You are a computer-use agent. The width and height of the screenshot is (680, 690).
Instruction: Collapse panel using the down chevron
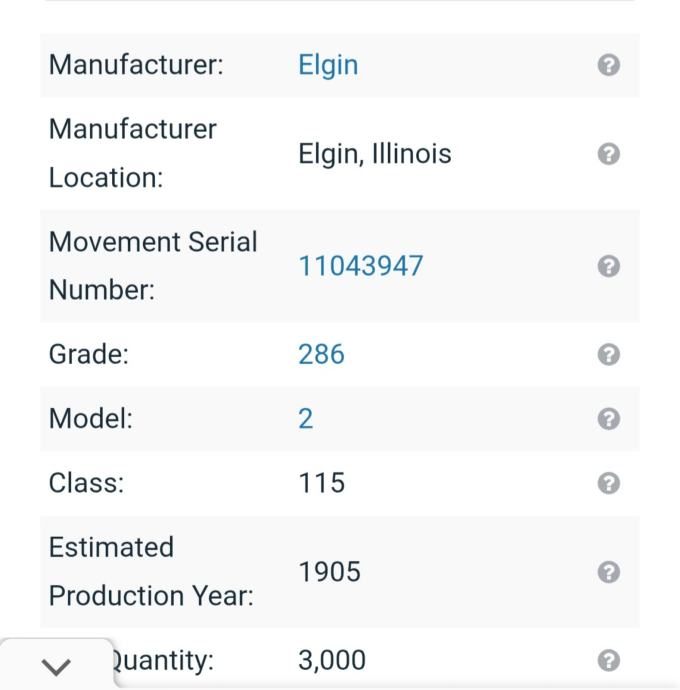coord(58,666)
